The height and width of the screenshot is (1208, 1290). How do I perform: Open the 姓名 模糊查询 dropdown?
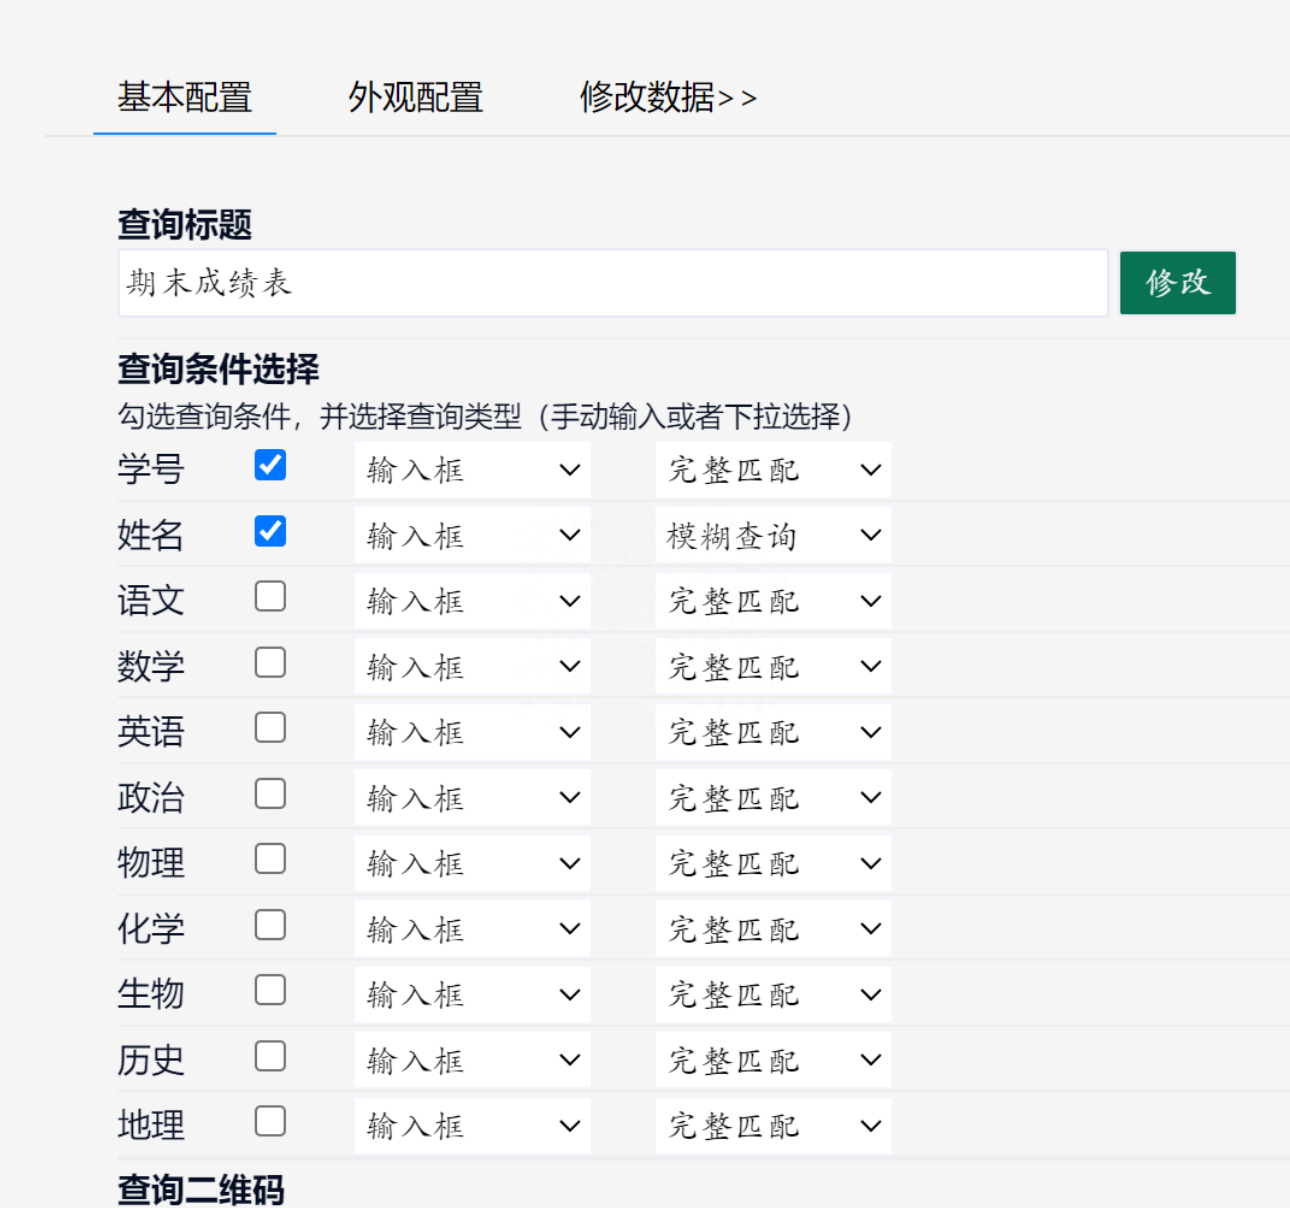click(773, 536)
